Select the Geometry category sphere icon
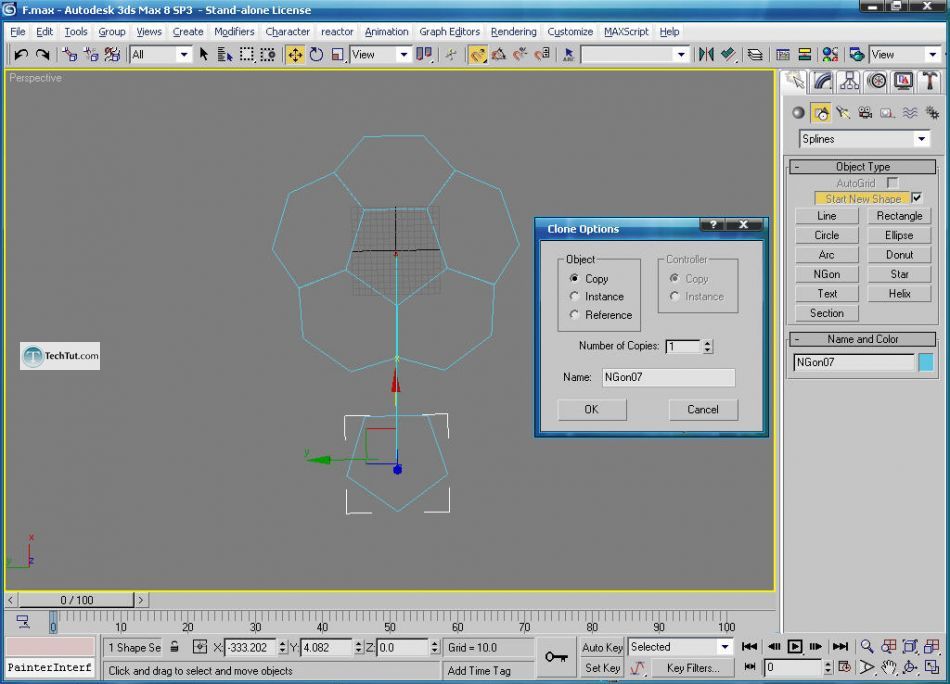This screenshot has height=684, width=950. pos(799,113)
